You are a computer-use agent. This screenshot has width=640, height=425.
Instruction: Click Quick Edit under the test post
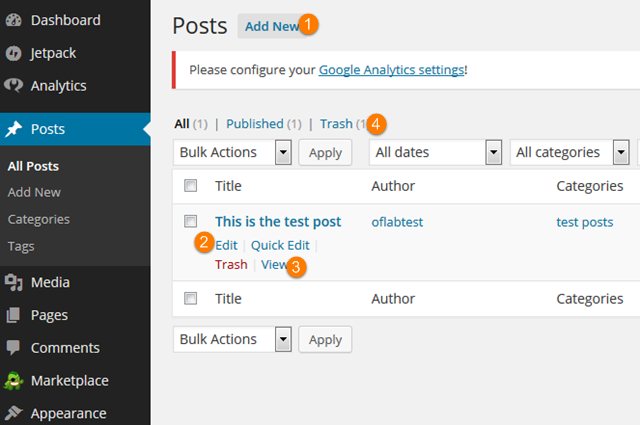(280, 245)
